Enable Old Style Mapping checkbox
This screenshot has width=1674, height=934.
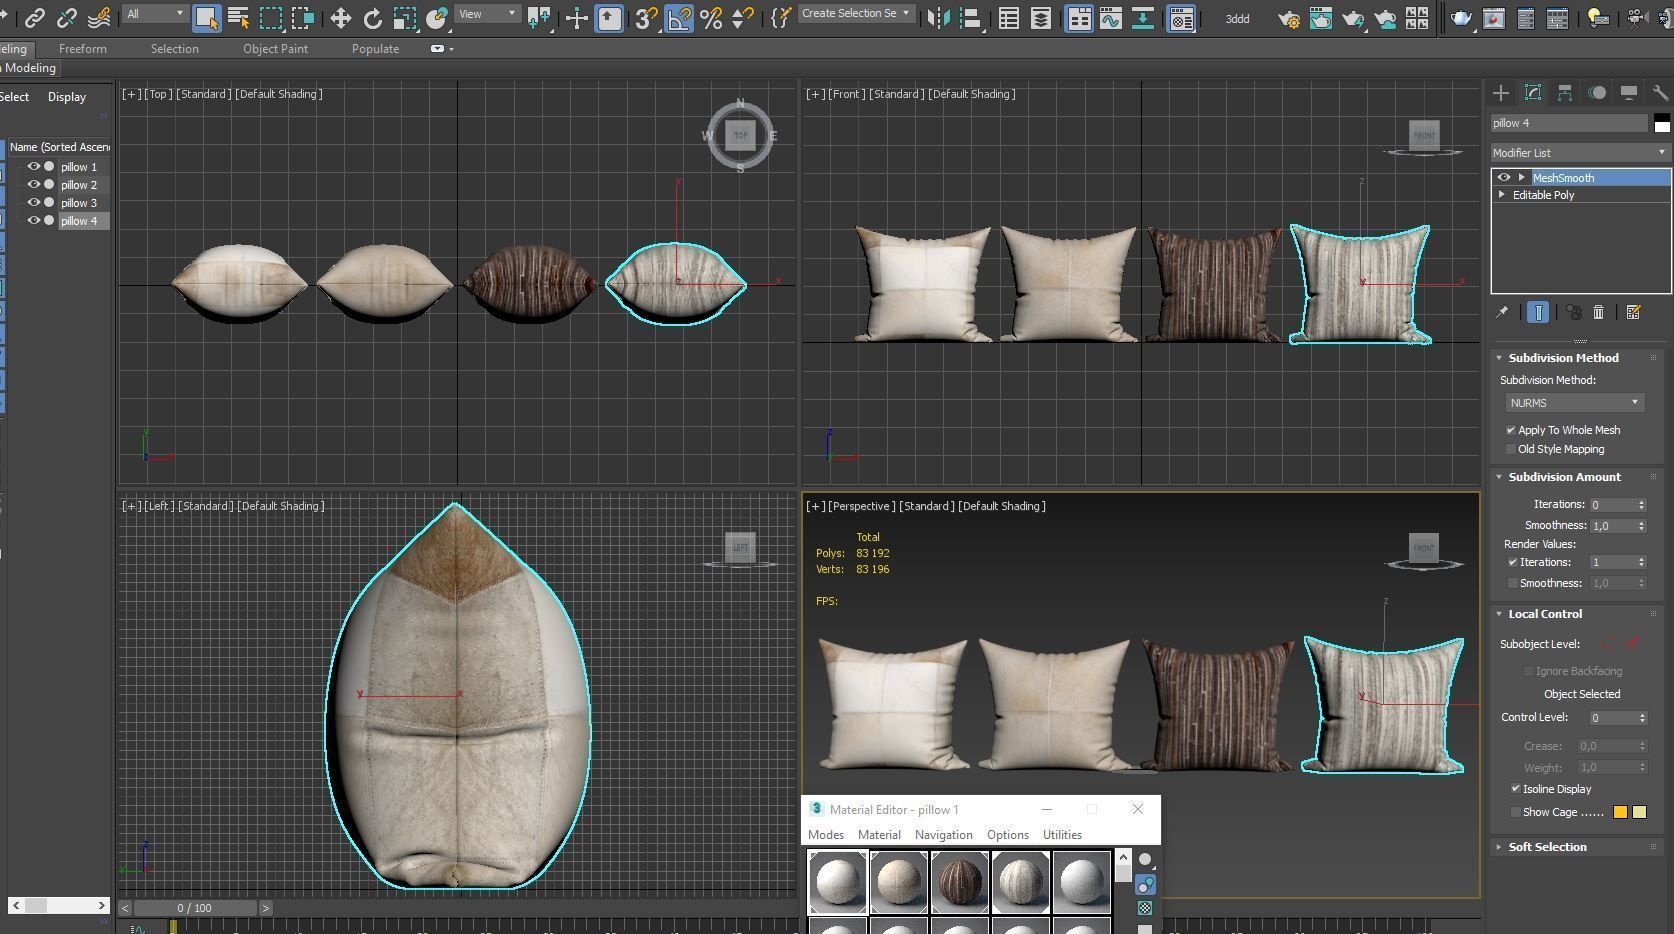click(1511, 449)
